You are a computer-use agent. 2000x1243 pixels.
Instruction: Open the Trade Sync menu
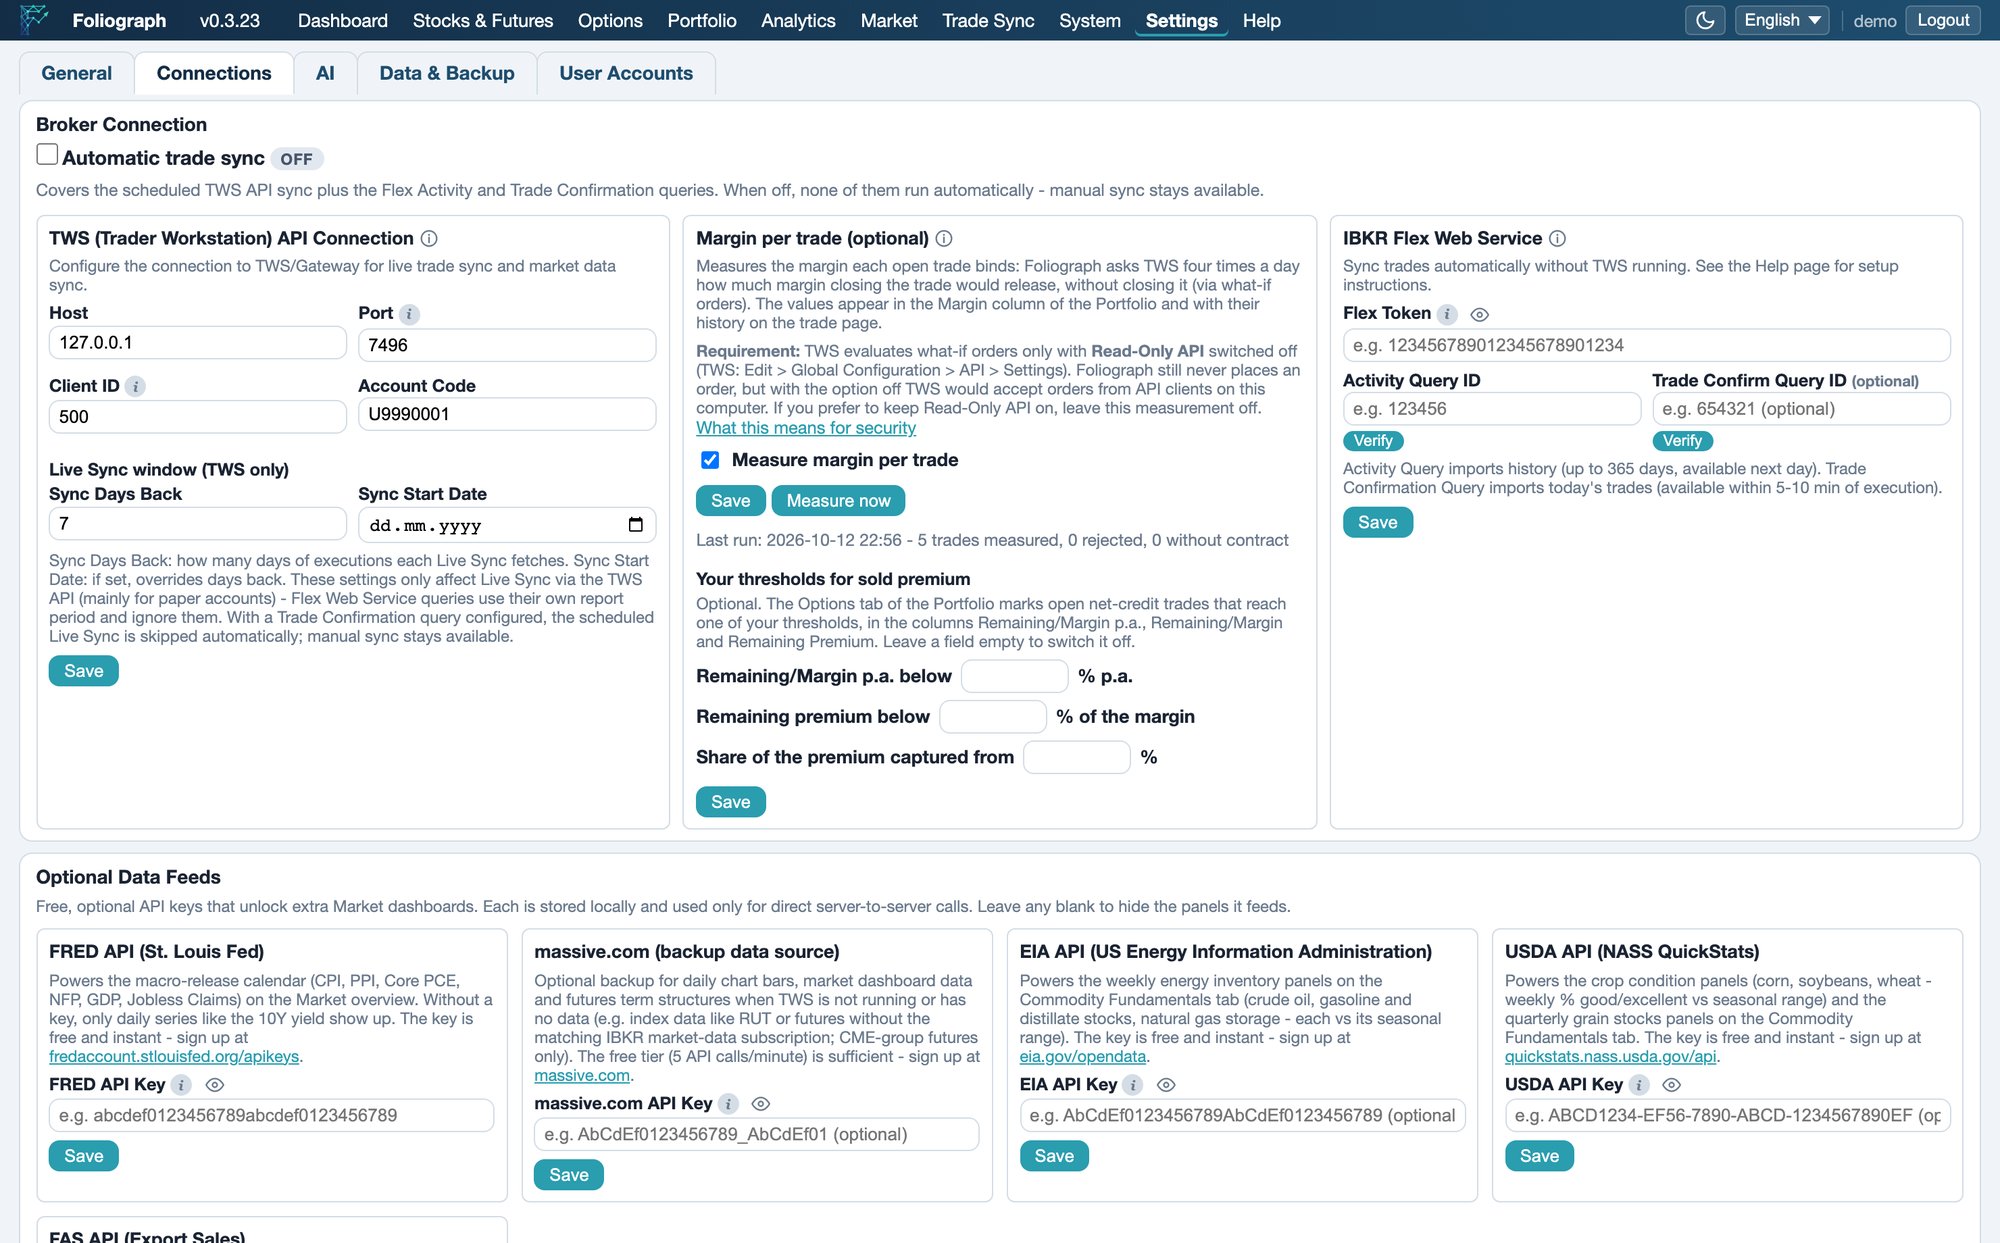[988, 20]
